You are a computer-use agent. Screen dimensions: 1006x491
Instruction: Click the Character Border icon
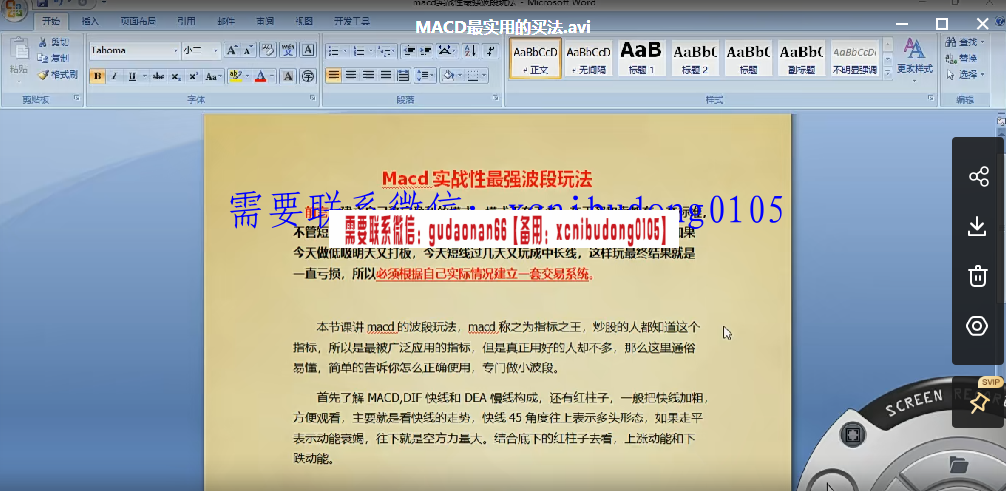tap(308, 50)
